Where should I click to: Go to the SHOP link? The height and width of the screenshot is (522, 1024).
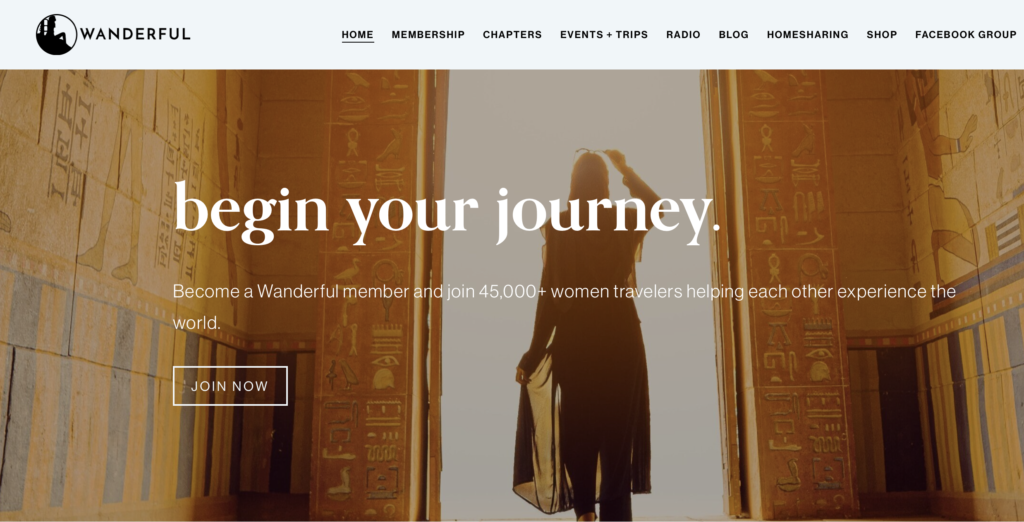(x=882, y=35)
